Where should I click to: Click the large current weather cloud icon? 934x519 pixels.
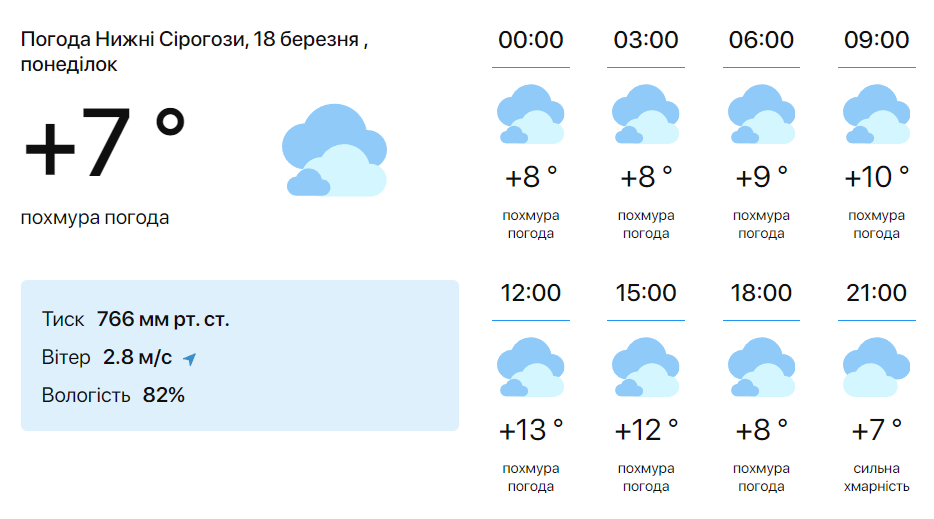334,150
